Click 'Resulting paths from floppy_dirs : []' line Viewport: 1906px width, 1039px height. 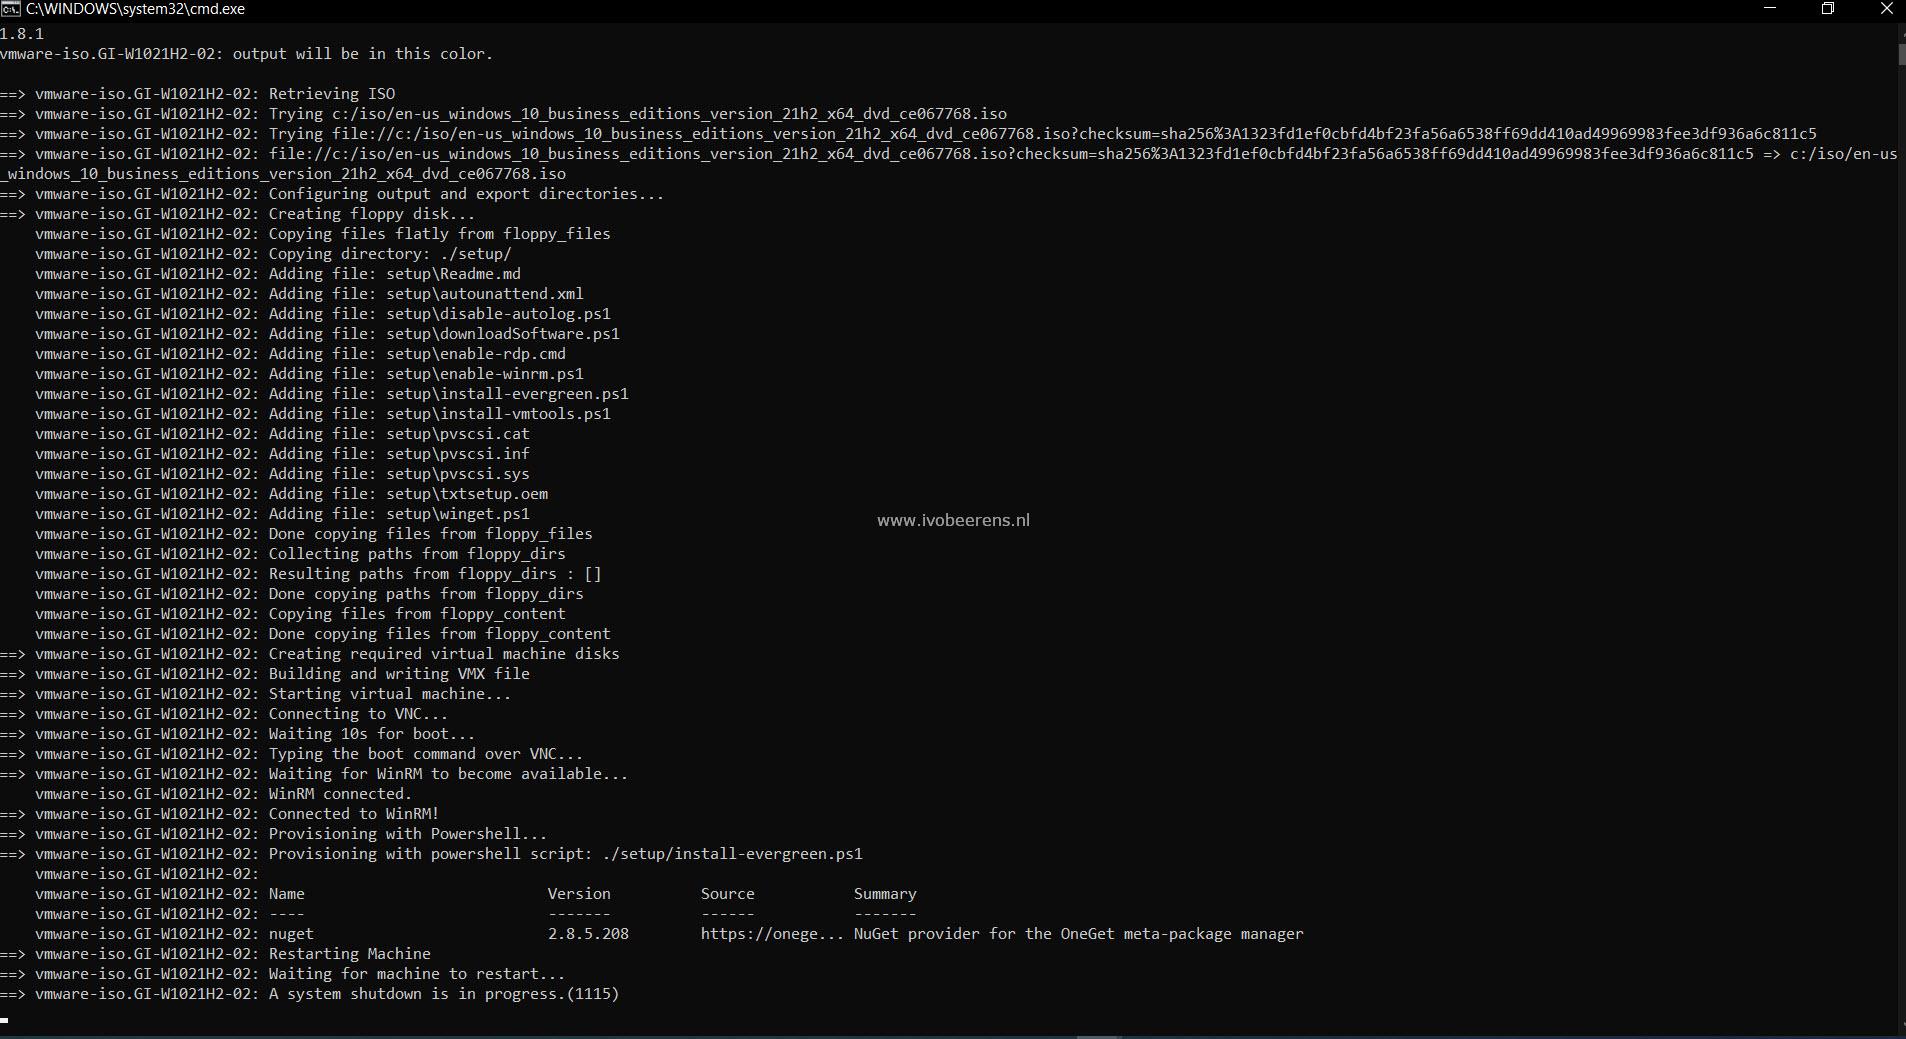tap(435, 574)
